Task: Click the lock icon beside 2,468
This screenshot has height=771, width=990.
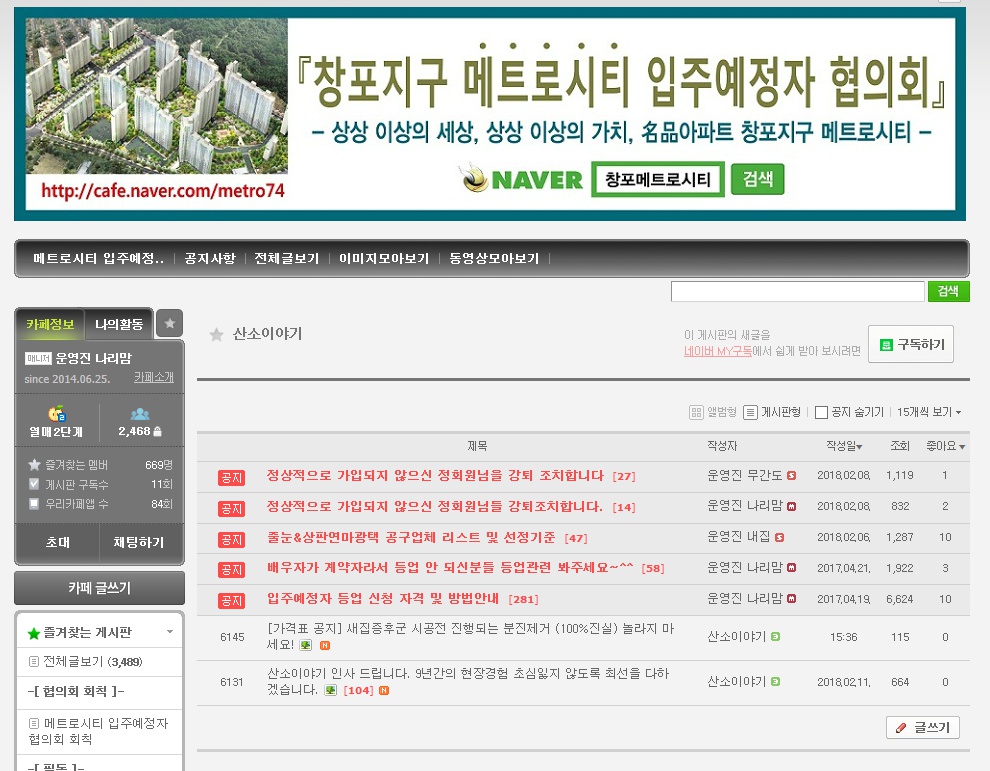Action: [x=157, y=431]
